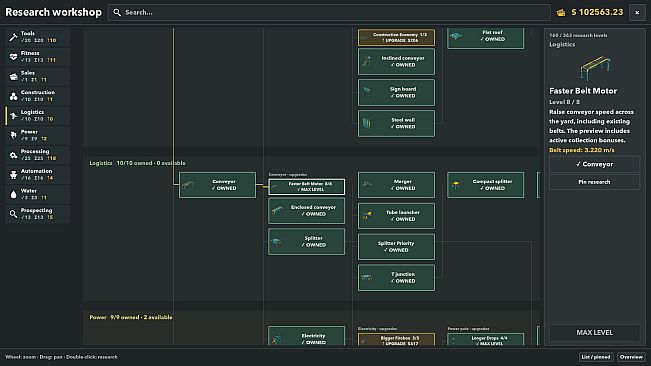Click the Conveyor prerequisite button
This screenshot has width=651, height=366.
tap(595, 164)
